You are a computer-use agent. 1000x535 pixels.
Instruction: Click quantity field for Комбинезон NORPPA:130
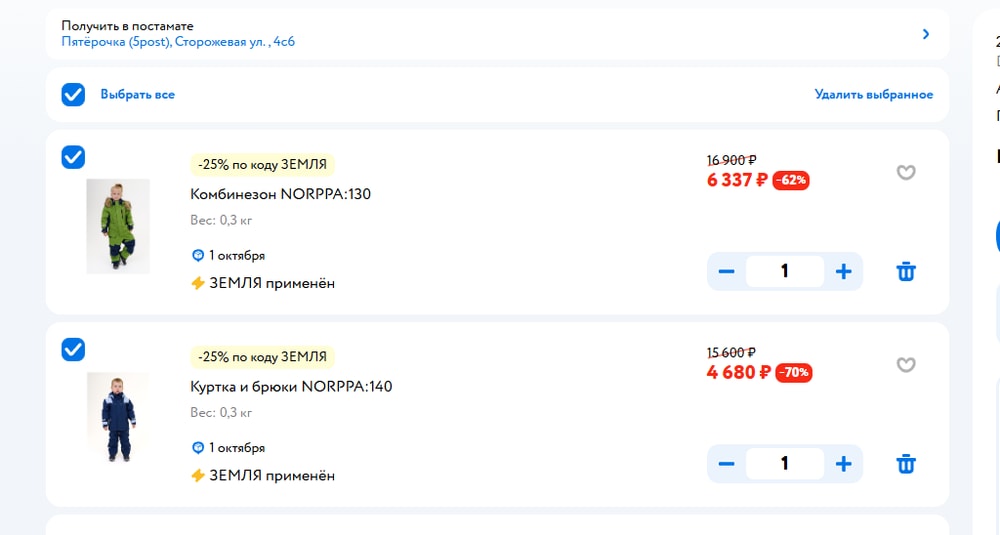(785, 271)
